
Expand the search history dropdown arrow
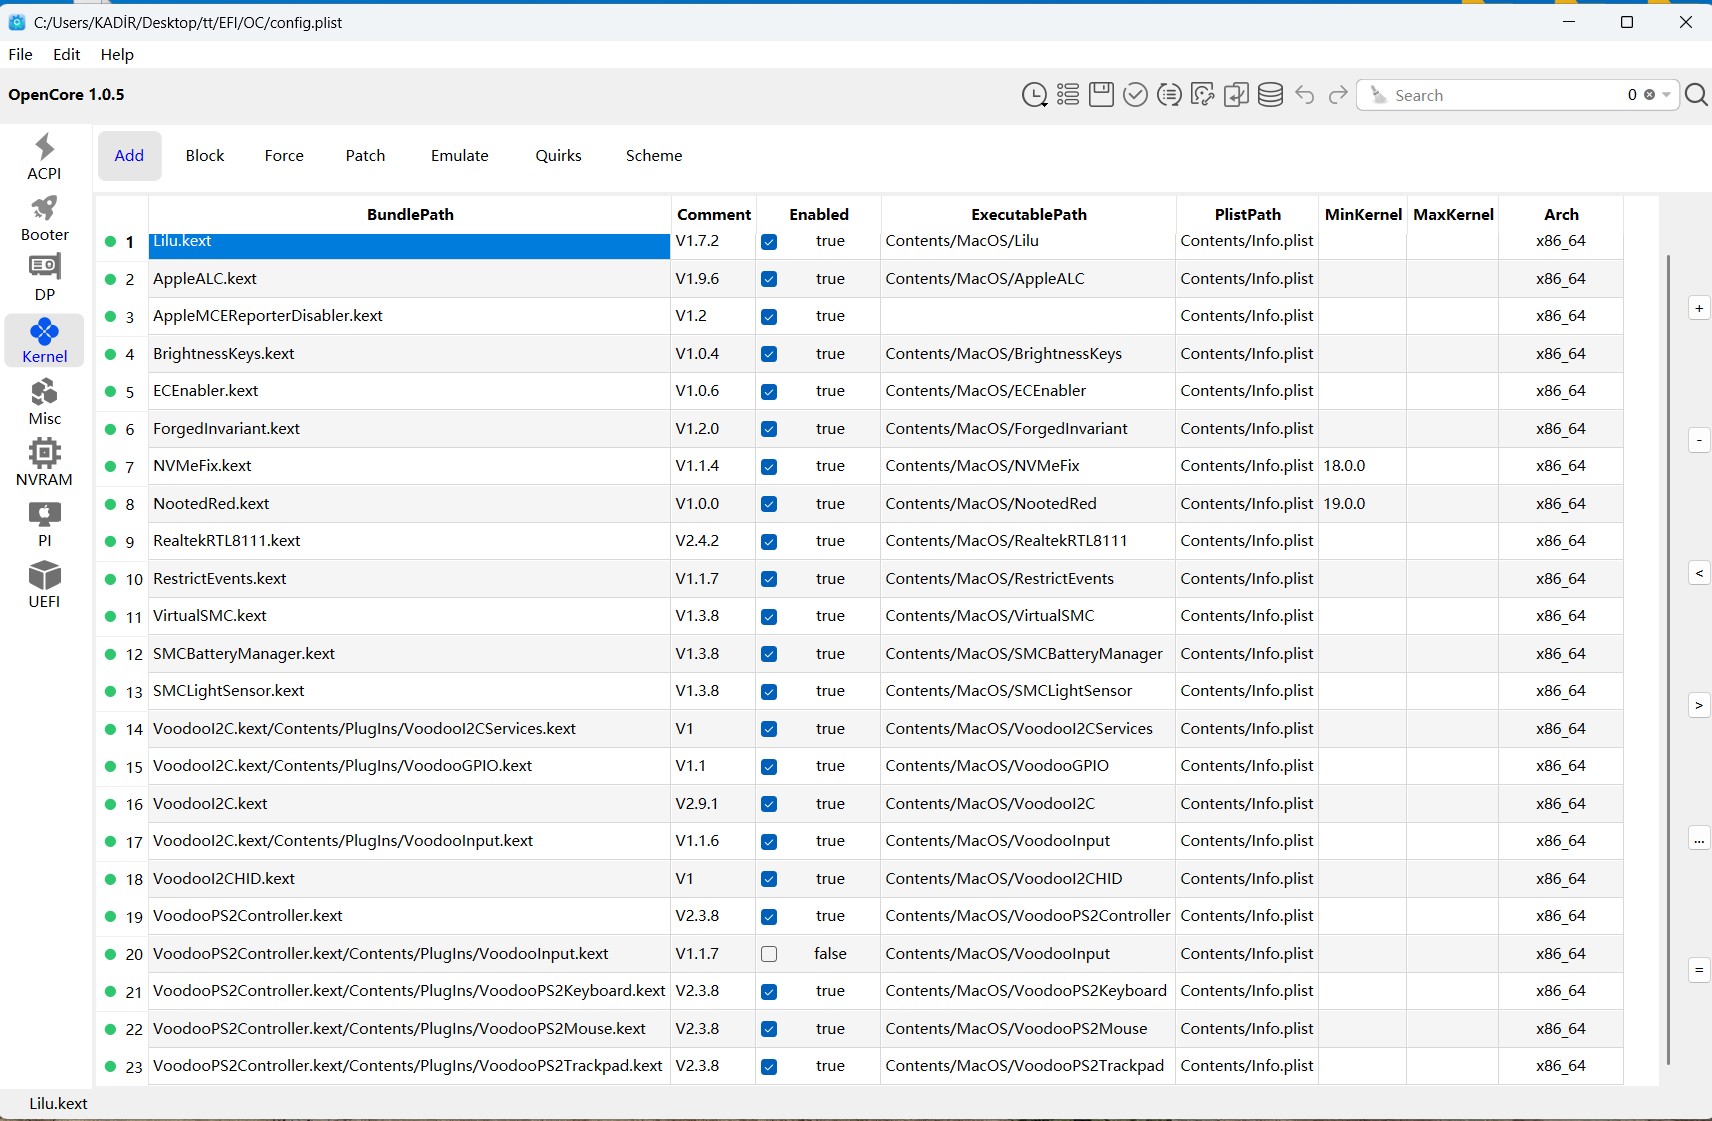[1667, 95]
